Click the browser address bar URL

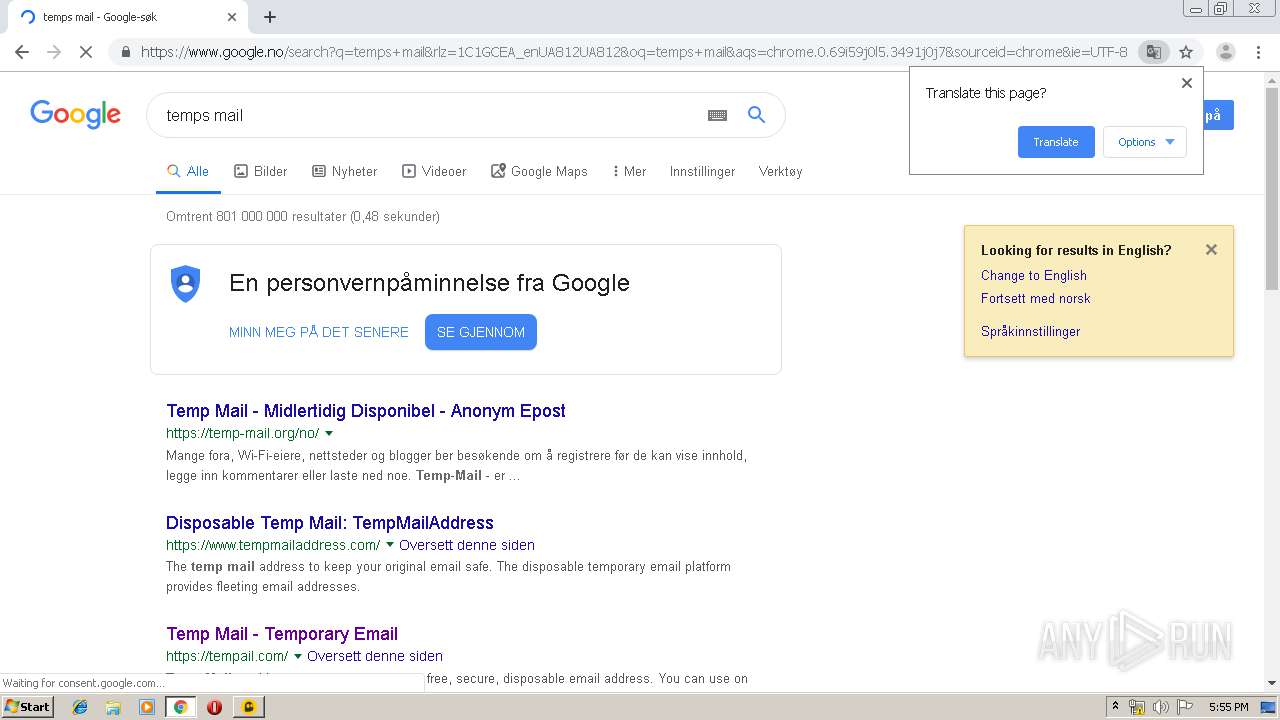[x=634, y=52]
